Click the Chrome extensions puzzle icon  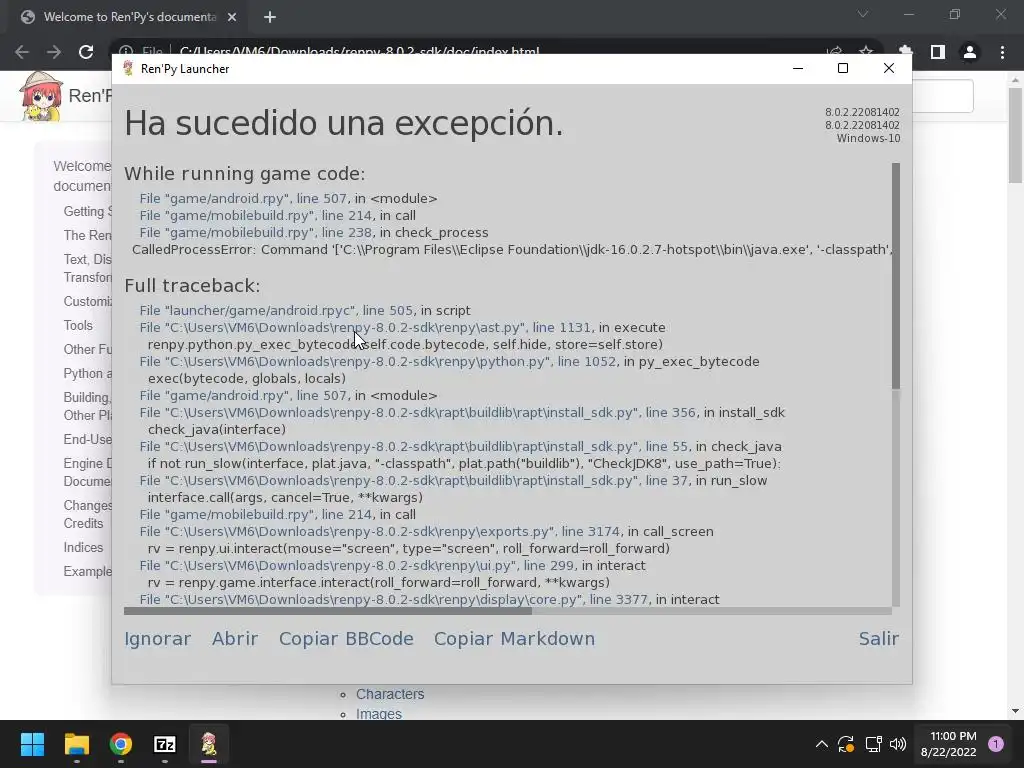(x=905, y=52)
